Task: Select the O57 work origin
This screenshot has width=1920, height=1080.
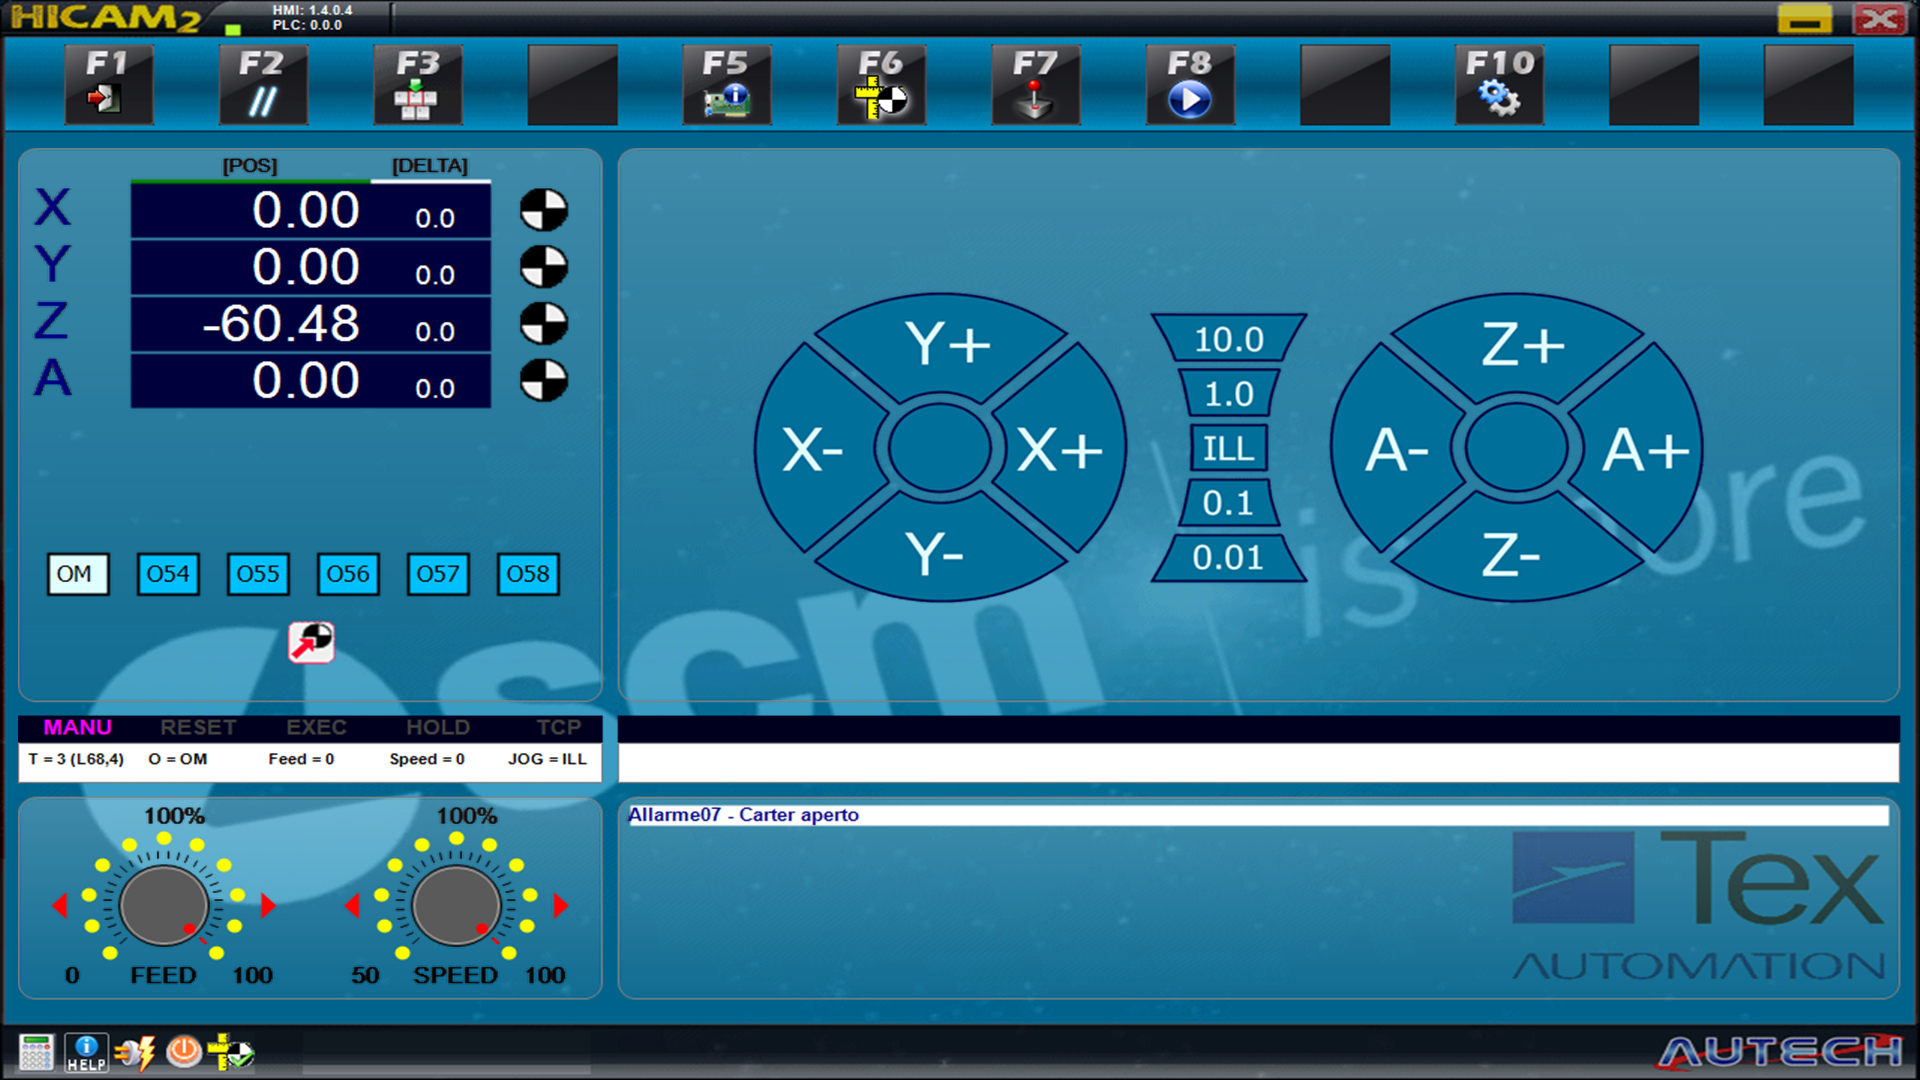Action: tap(438, 574)
